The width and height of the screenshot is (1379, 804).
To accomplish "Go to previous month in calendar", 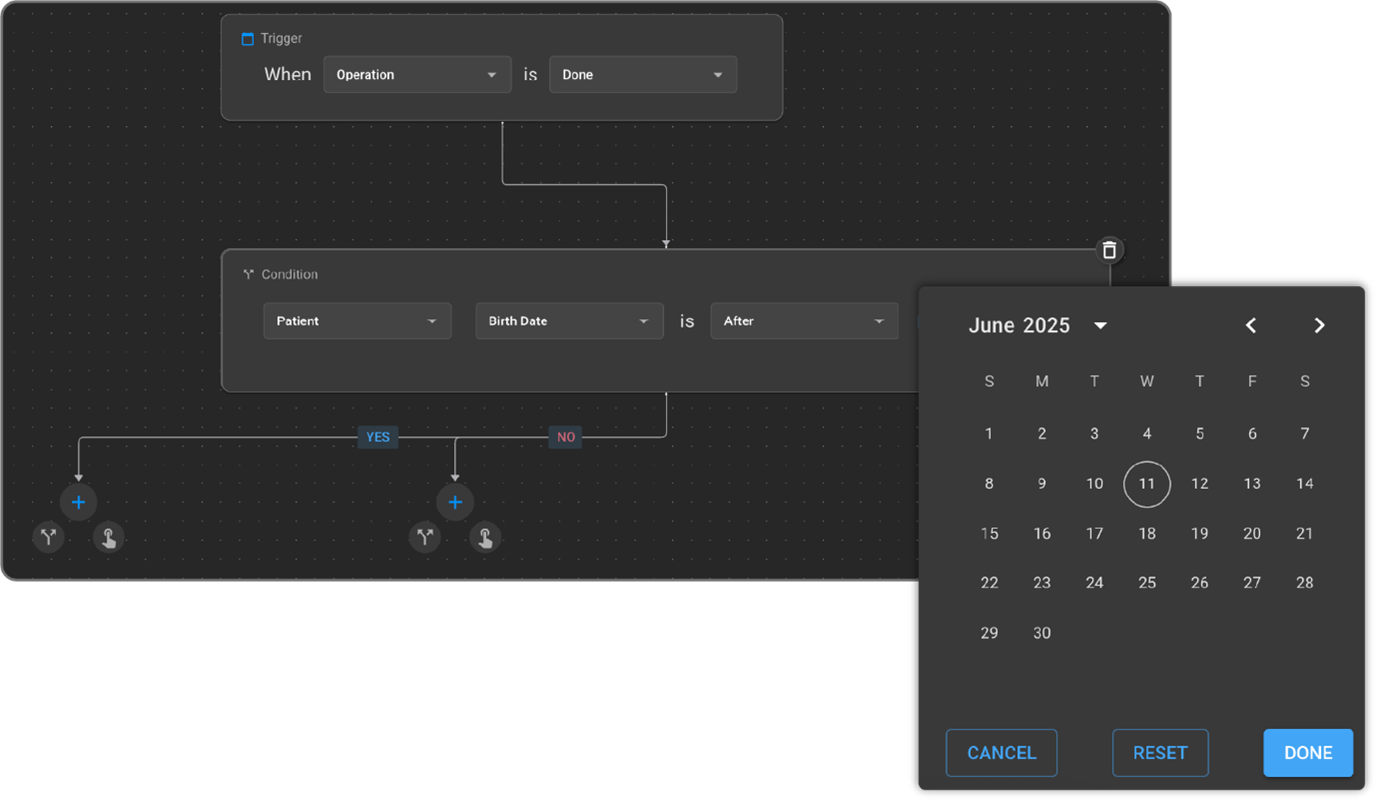I will coord(1250,325).
